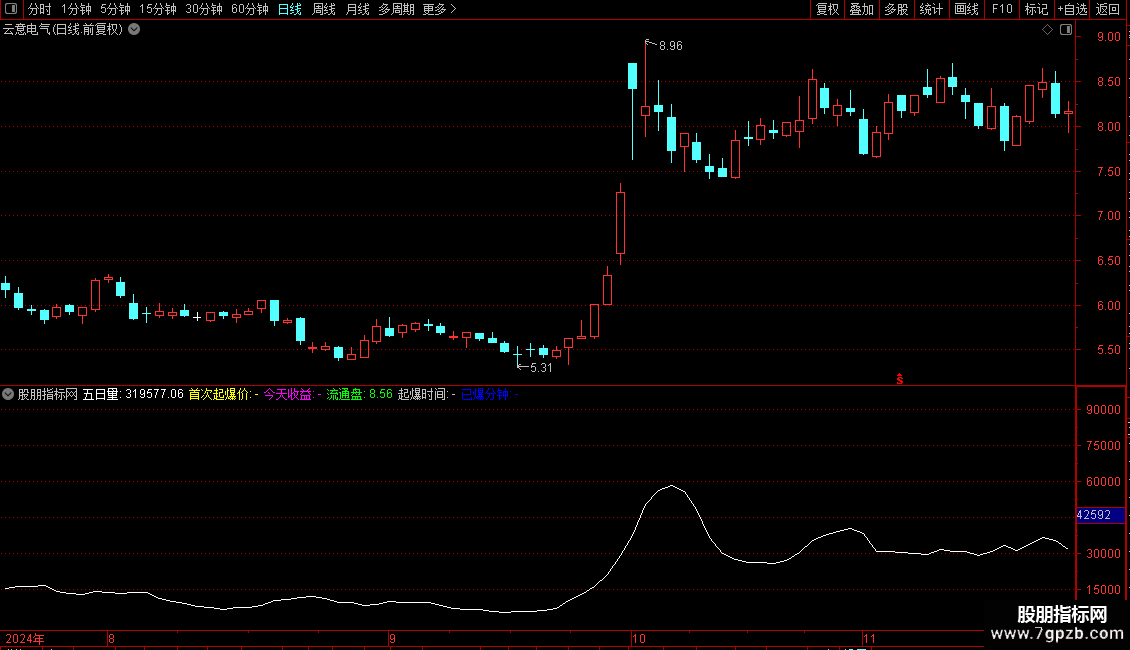Image resolution: width=1130 pixels, height=650 pixels.
Task: Switch to 5分钟 period
Action: pos(115,9)
